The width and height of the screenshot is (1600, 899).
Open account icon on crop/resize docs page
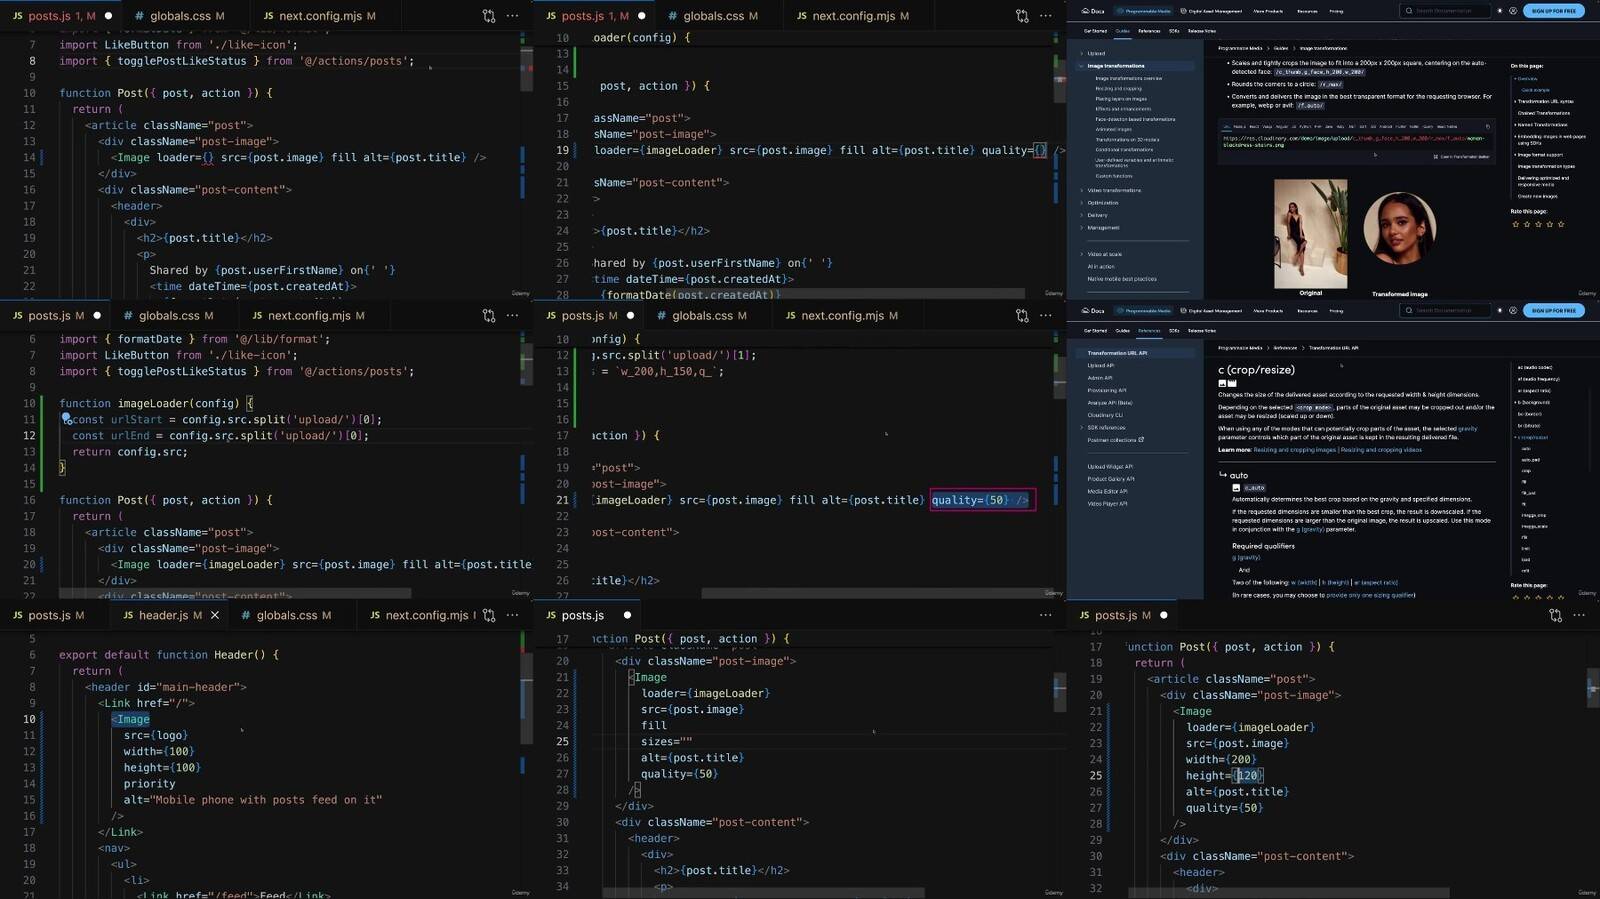pyautogui.click(x=1512, y=311)
